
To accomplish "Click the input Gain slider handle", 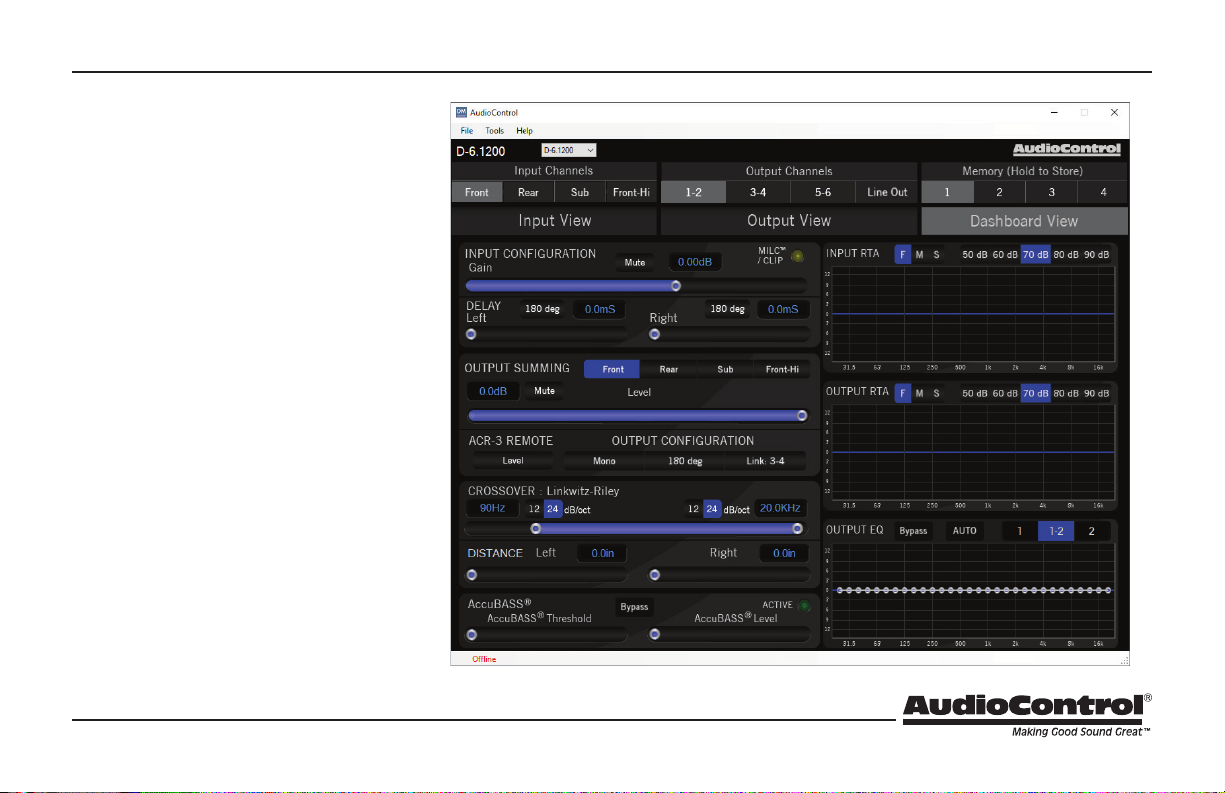I will click(x=676, y=285).
